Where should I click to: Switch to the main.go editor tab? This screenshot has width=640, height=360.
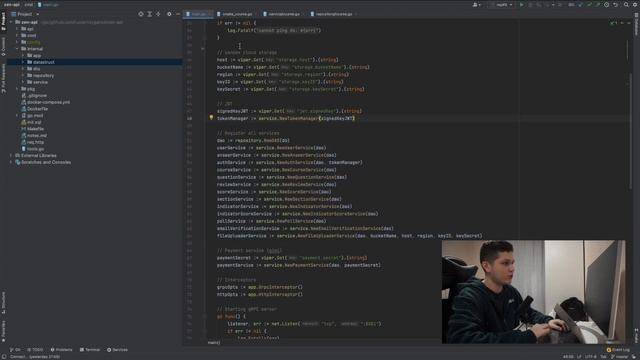[x=197, y=14]
